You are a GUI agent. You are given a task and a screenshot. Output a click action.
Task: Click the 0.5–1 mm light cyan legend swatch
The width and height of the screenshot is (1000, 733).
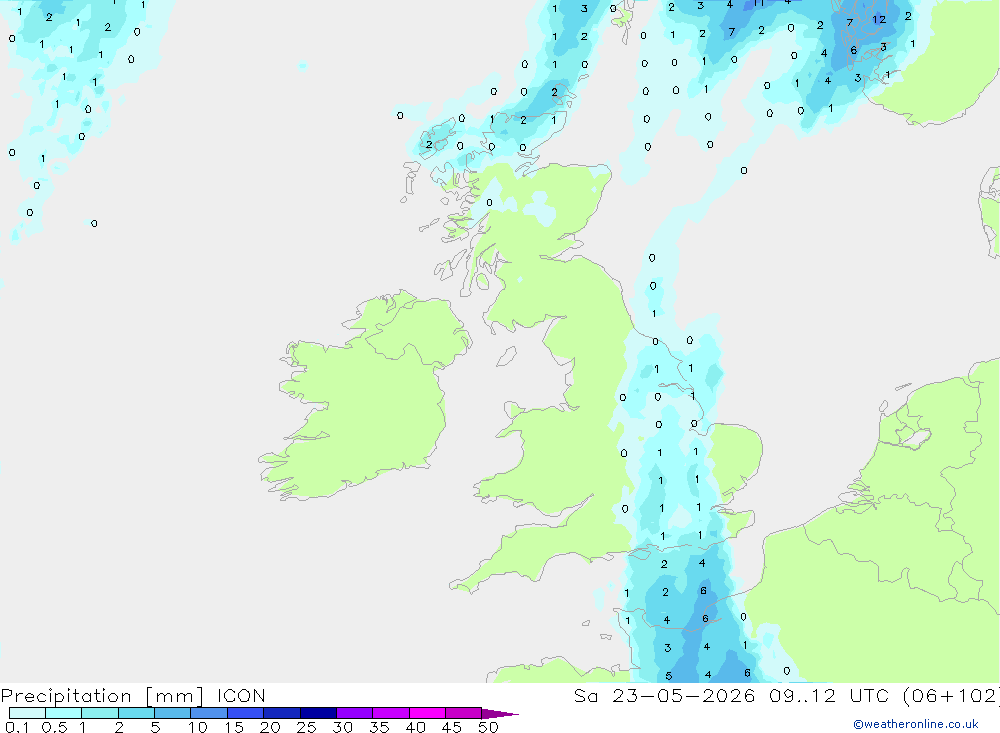(x=64, y=713)
